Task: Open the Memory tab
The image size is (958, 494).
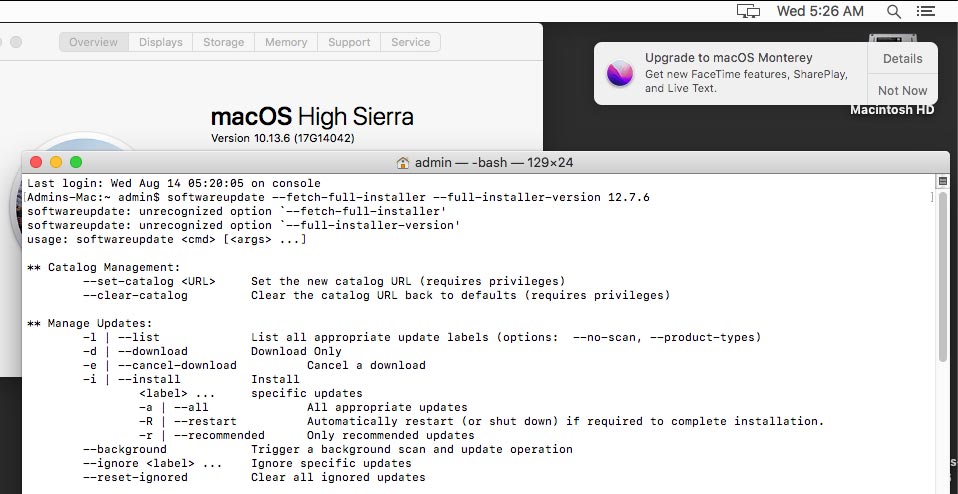Action: point(286,42)
